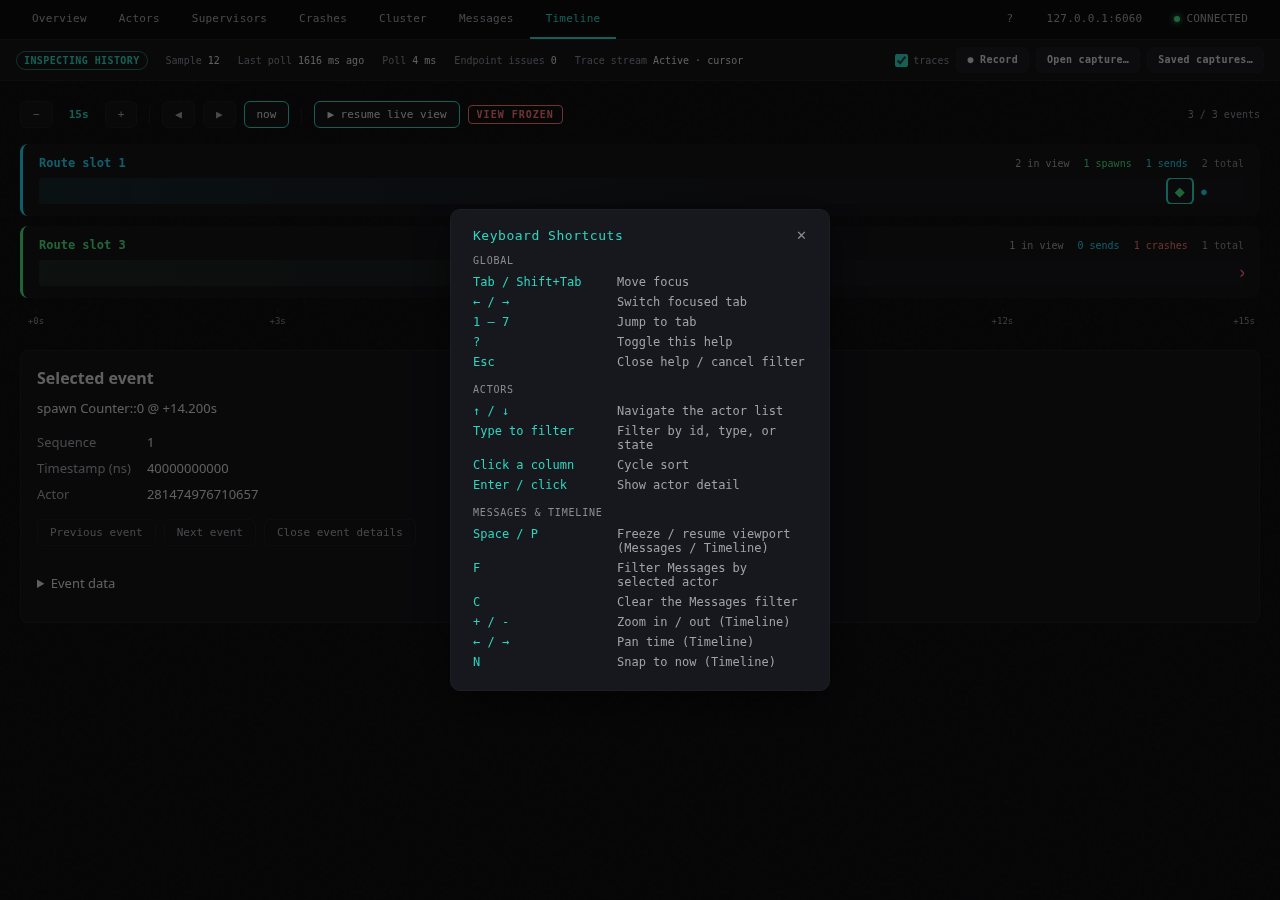Start recording with the Record button

pos(992,60)
